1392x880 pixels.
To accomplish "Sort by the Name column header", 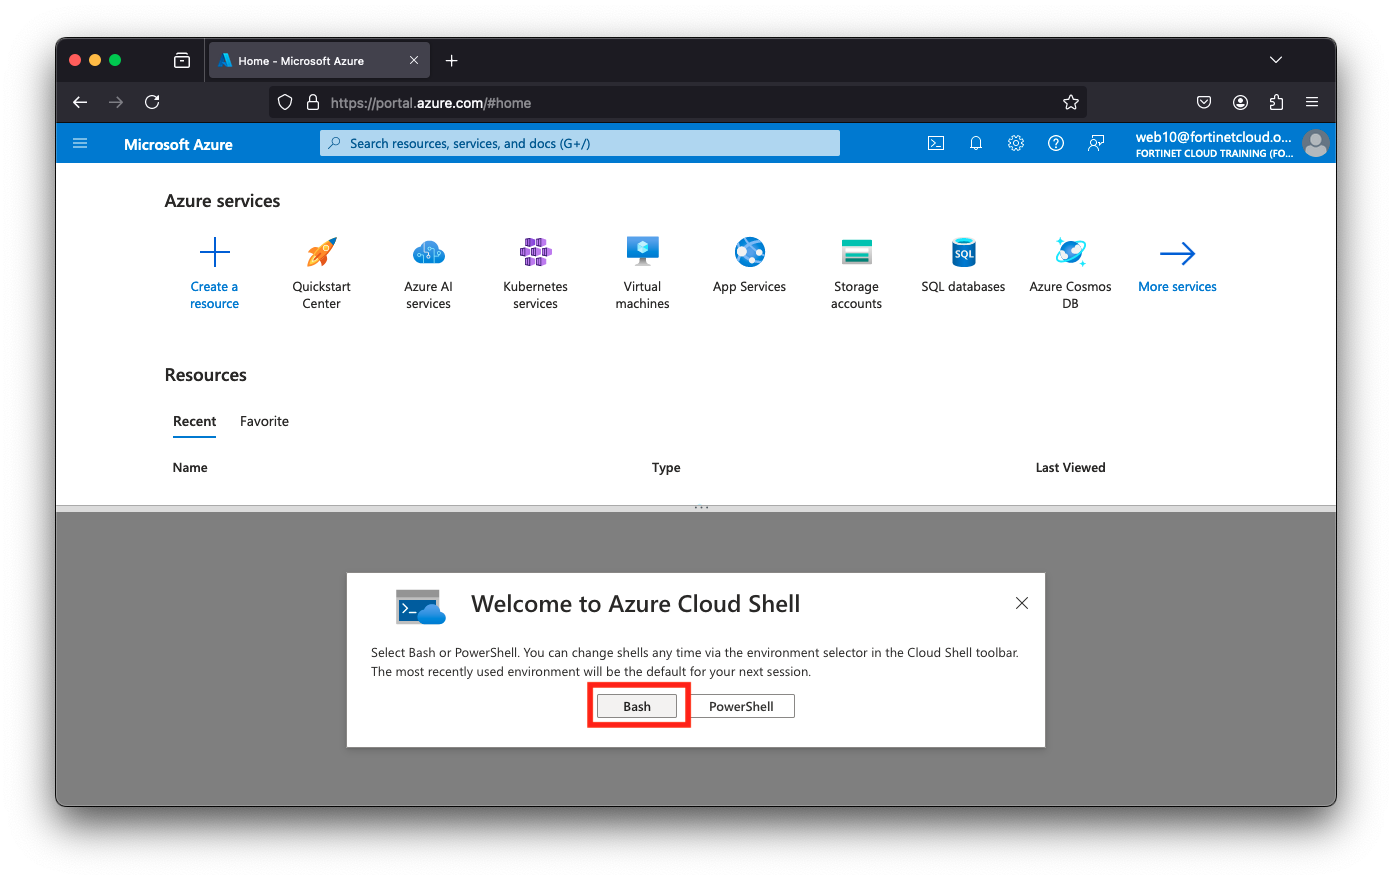I will coord(190,468).
